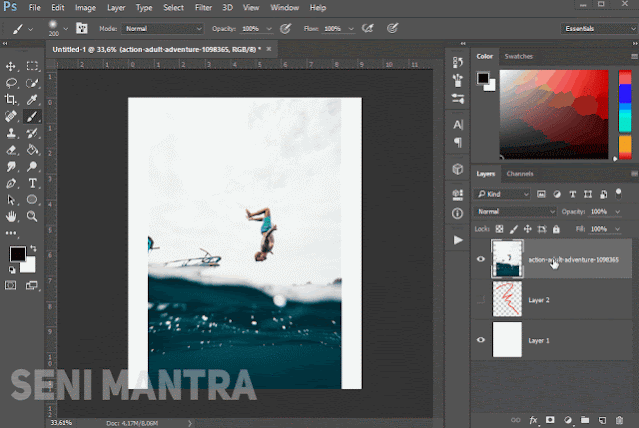The height and width of the screenshot is (428, 639).
Task: Select the Move tool
Action: 11,66
